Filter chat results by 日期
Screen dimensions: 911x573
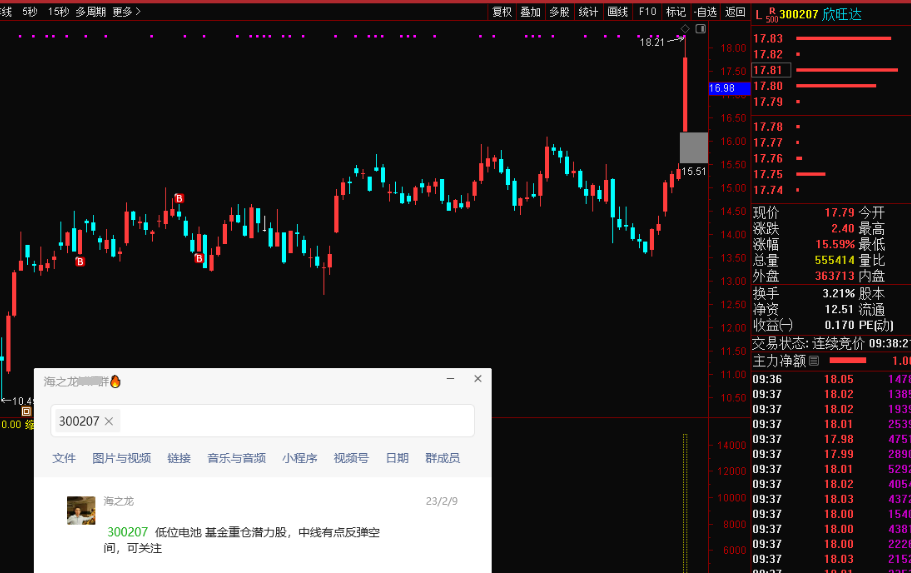397,458
